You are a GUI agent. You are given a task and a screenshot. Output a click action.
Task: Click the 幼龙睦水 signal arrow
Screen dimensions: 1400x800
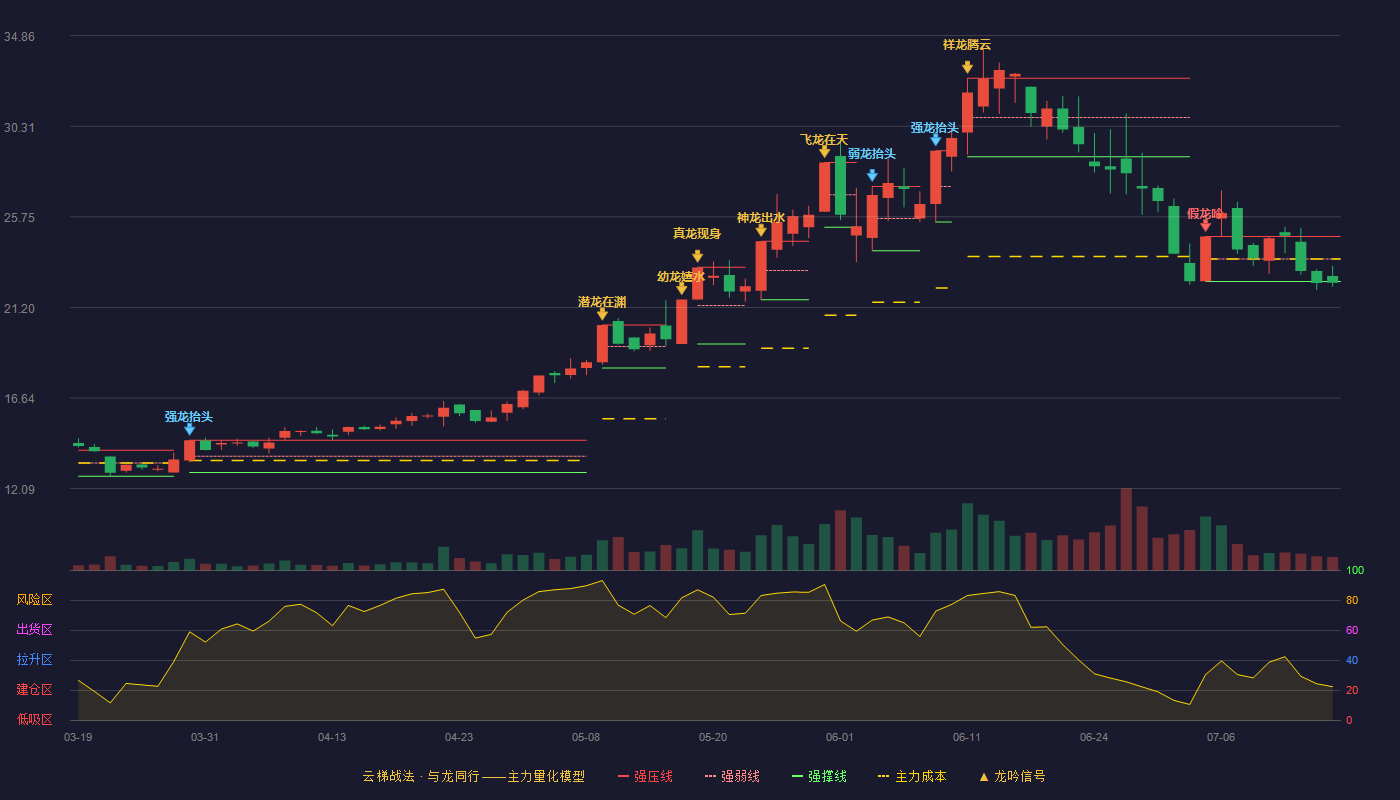click(681, 289)
